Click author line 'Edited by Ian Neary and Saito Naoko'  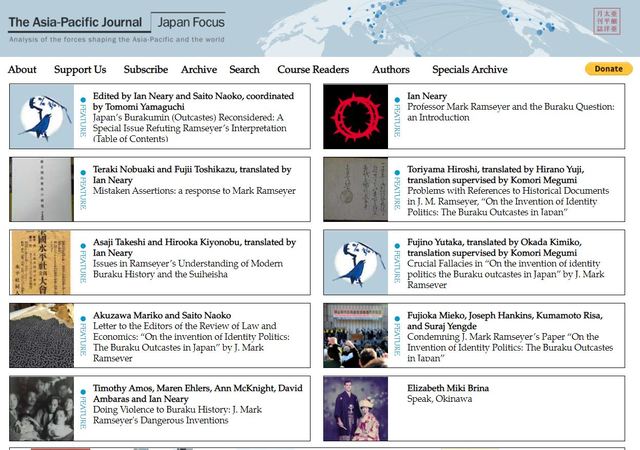pos(193,101)
